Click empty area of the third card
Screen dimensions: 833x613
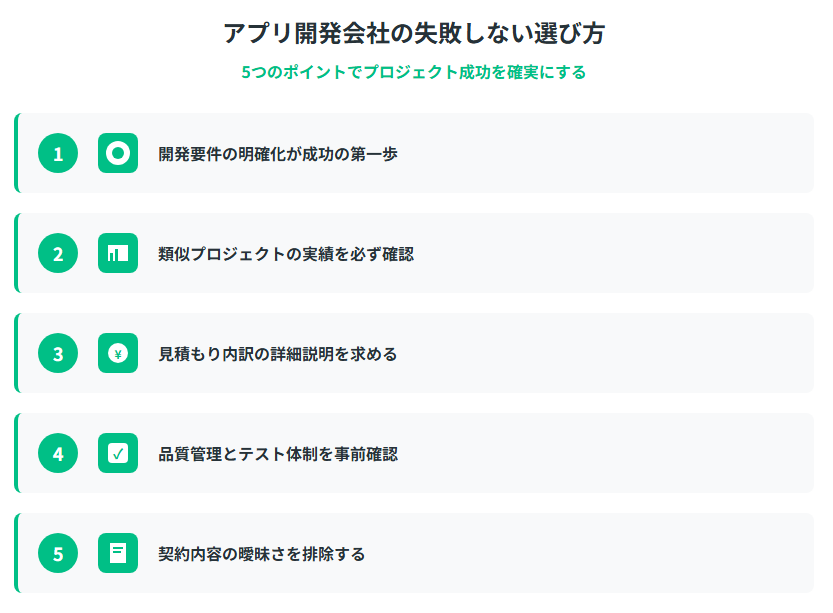(x=606, y=353)
